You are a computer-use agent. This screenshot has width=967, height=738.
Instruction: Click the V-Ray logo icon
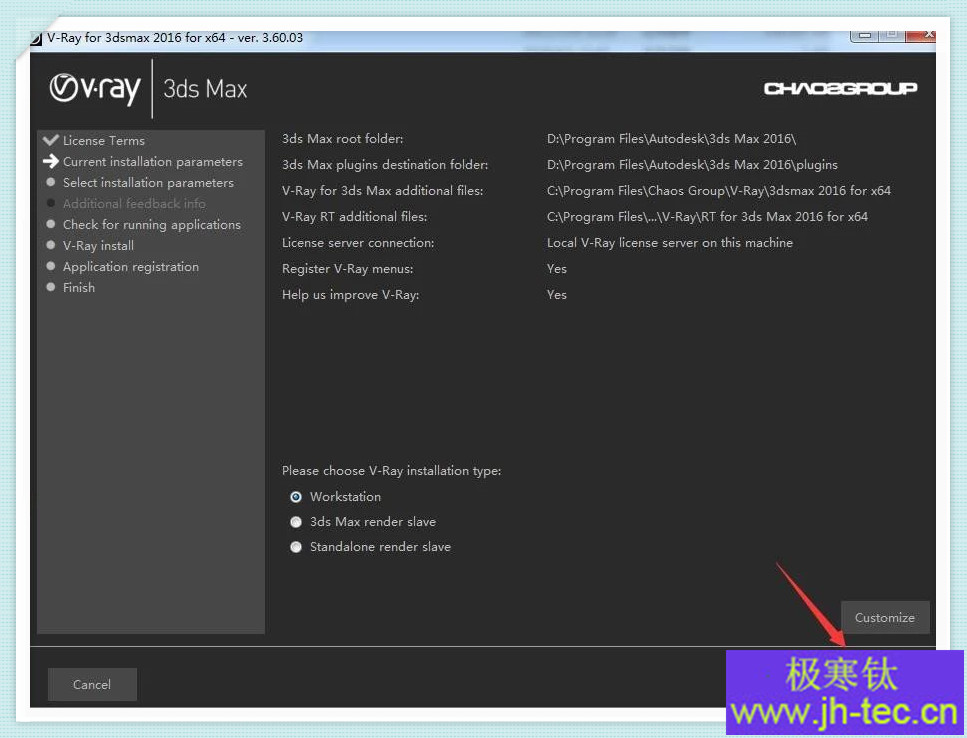(95, 89)
